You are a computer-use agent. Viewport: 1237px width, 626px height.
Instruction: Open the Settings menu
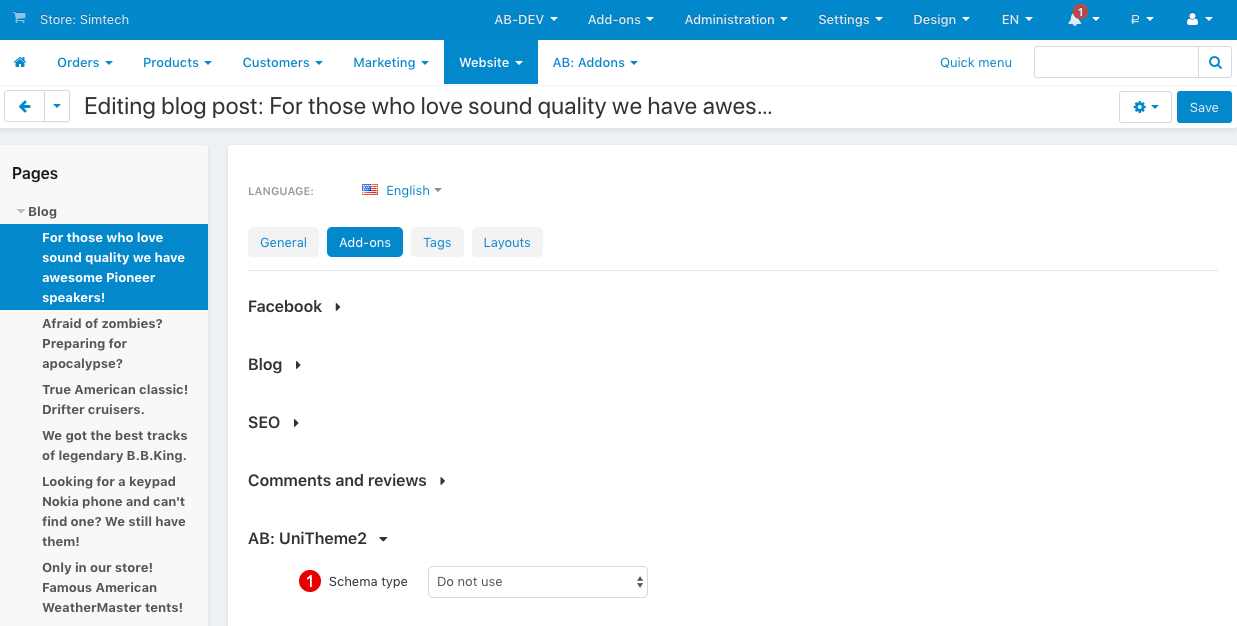(x=851, y=19)
